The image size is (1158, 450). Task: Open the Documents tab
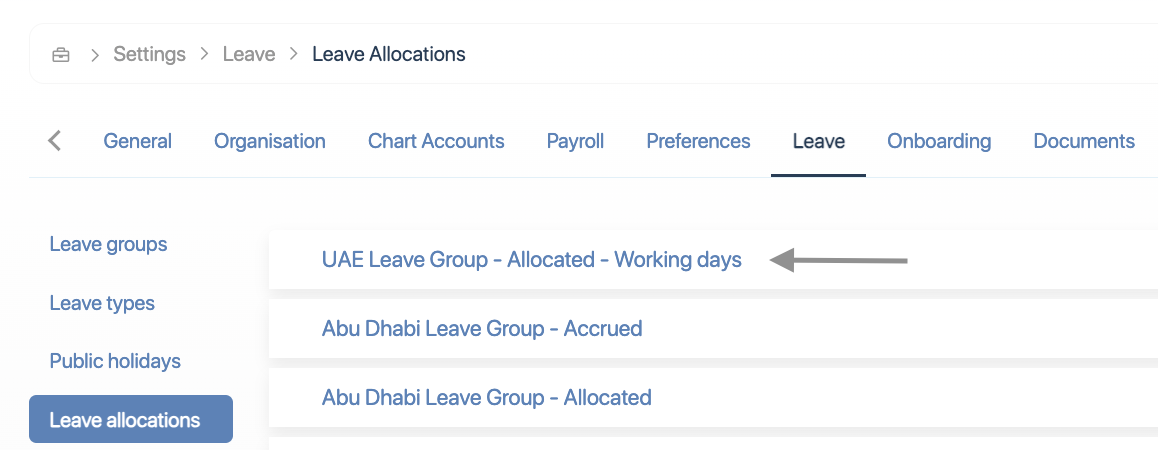point(1084,141)
